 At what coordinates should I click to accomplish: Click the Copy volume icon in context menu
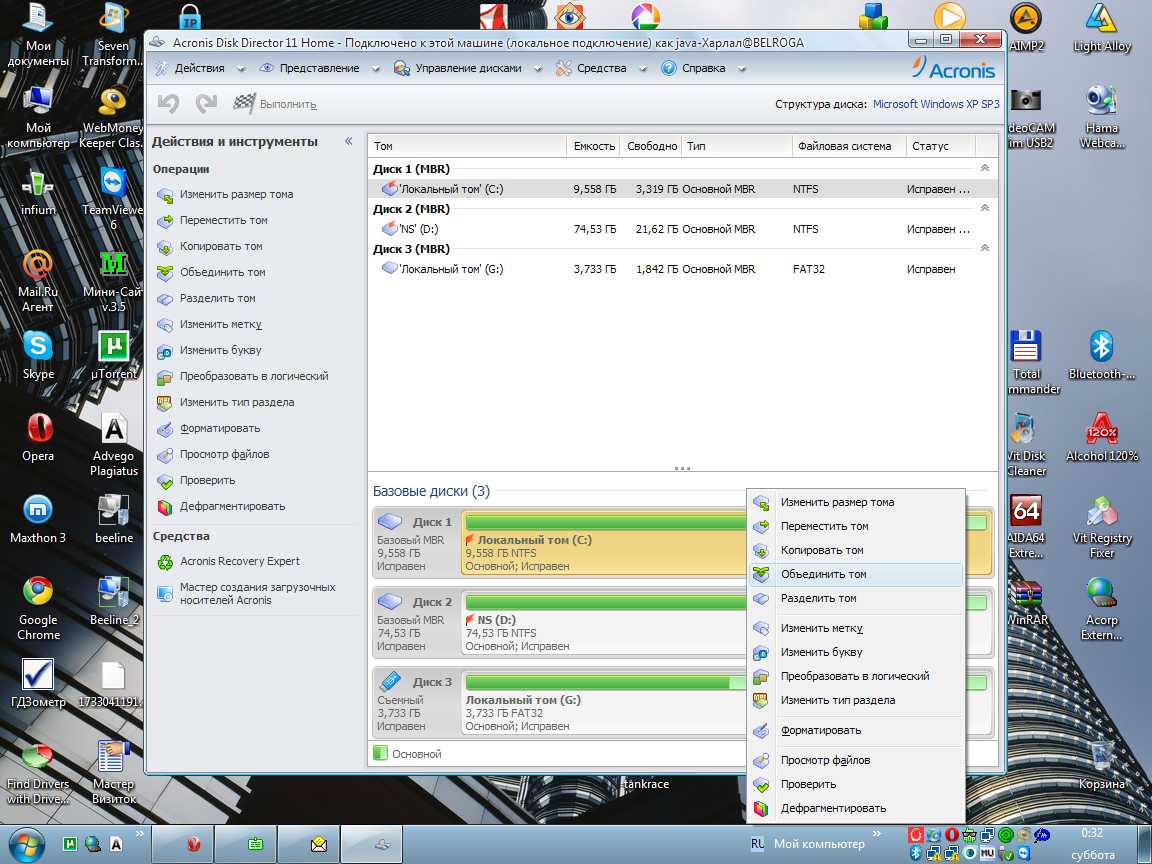coord(762,551)
